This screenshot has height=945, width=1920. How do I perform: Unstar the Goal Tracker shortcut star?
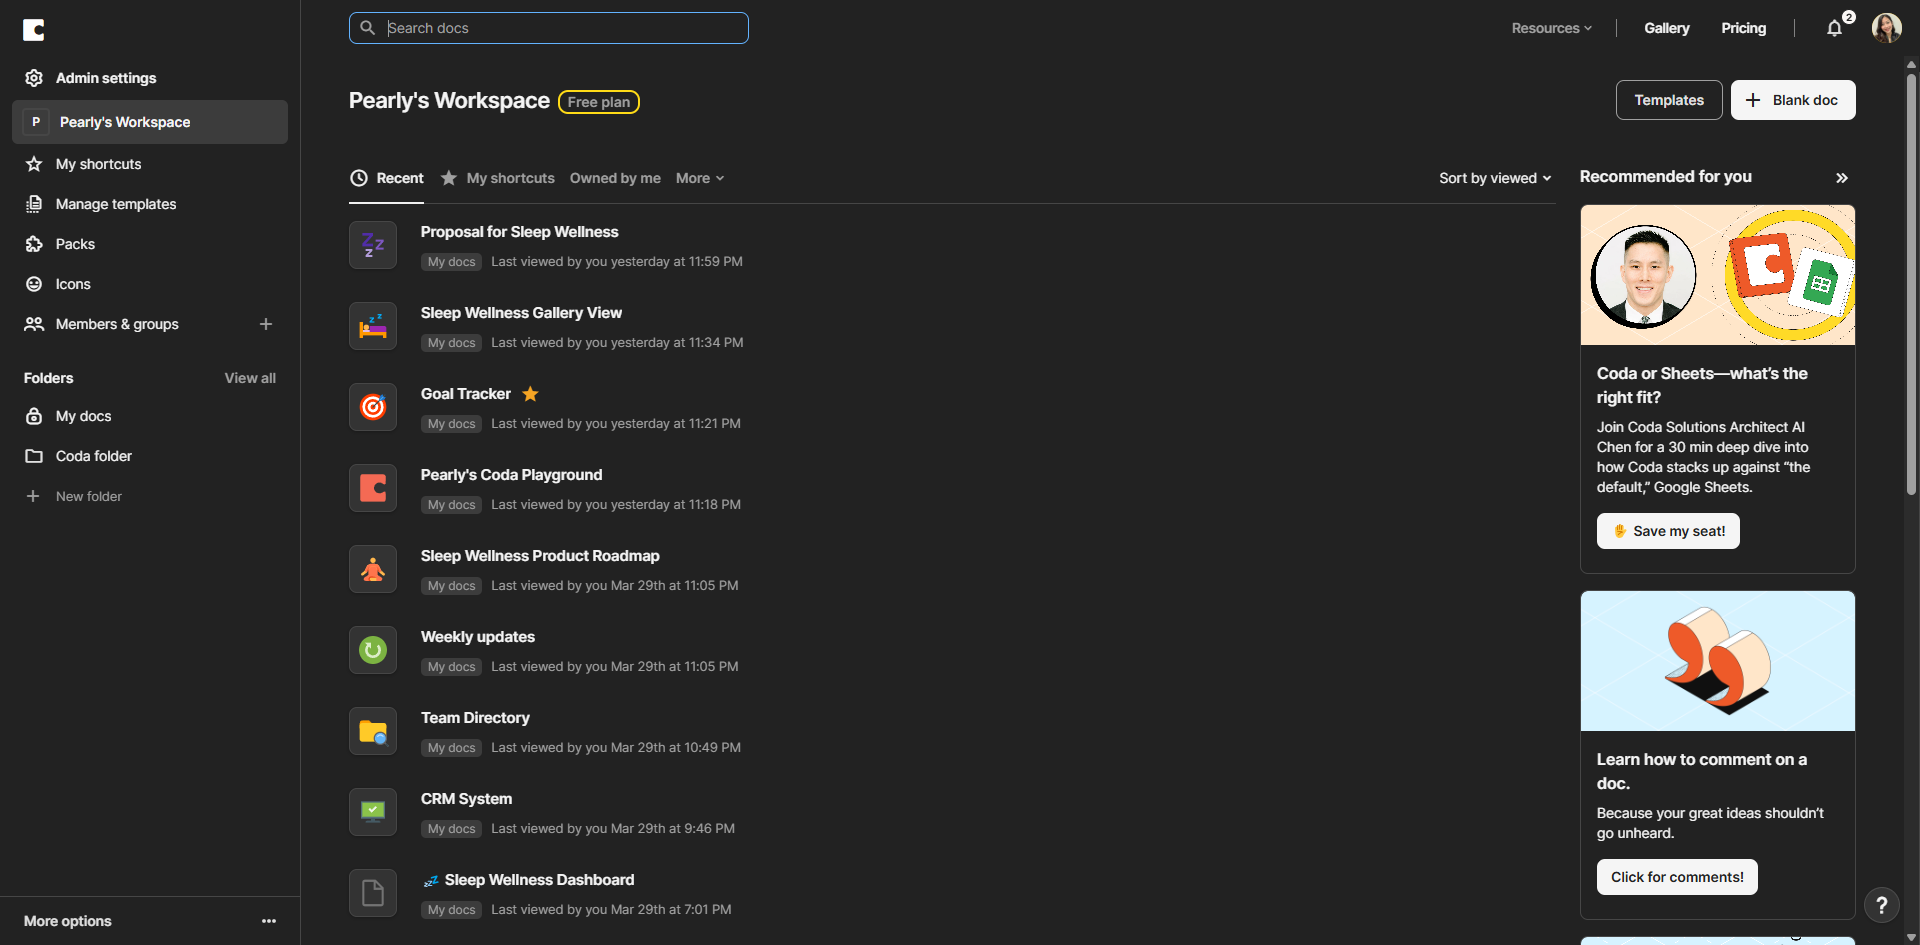pos(531,394)
